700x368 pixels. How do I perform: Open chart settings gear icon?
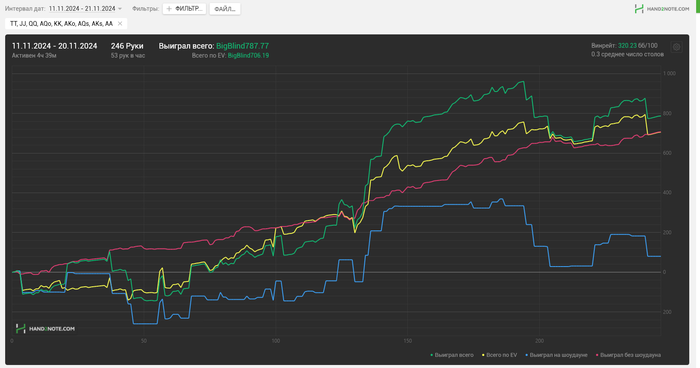click(x=676, y=47)
